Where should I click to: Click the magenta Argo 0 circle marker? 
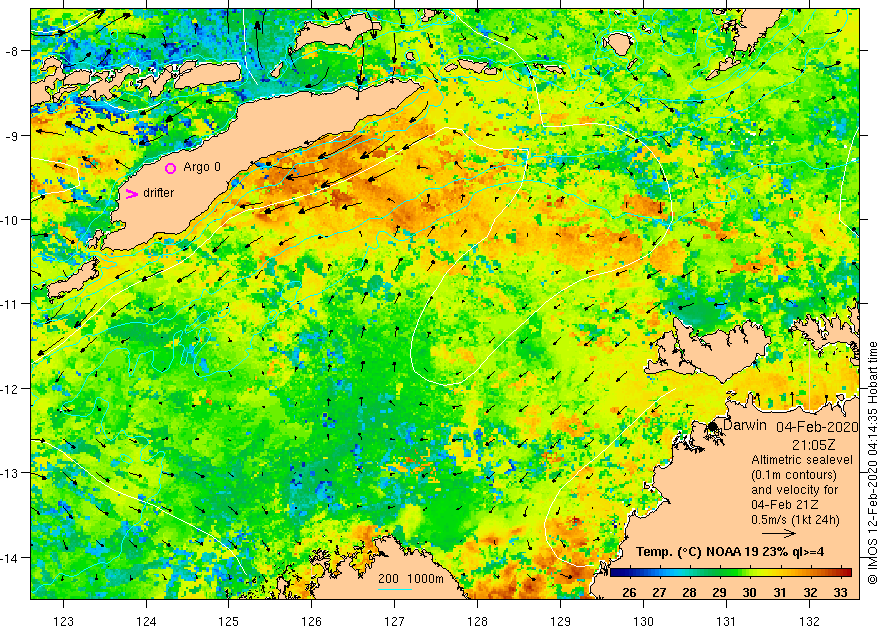click(171, 168)
